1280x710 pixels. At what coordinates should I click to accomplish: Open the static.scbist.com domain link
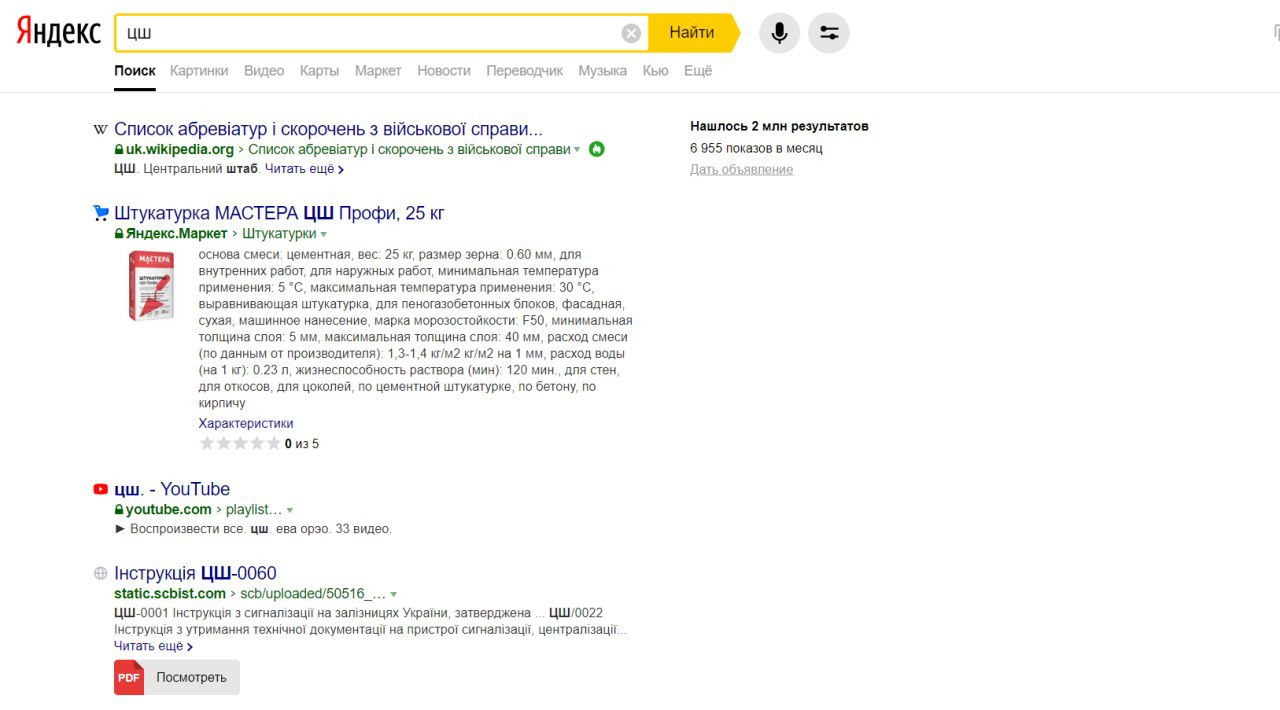[x=170, y=593]
